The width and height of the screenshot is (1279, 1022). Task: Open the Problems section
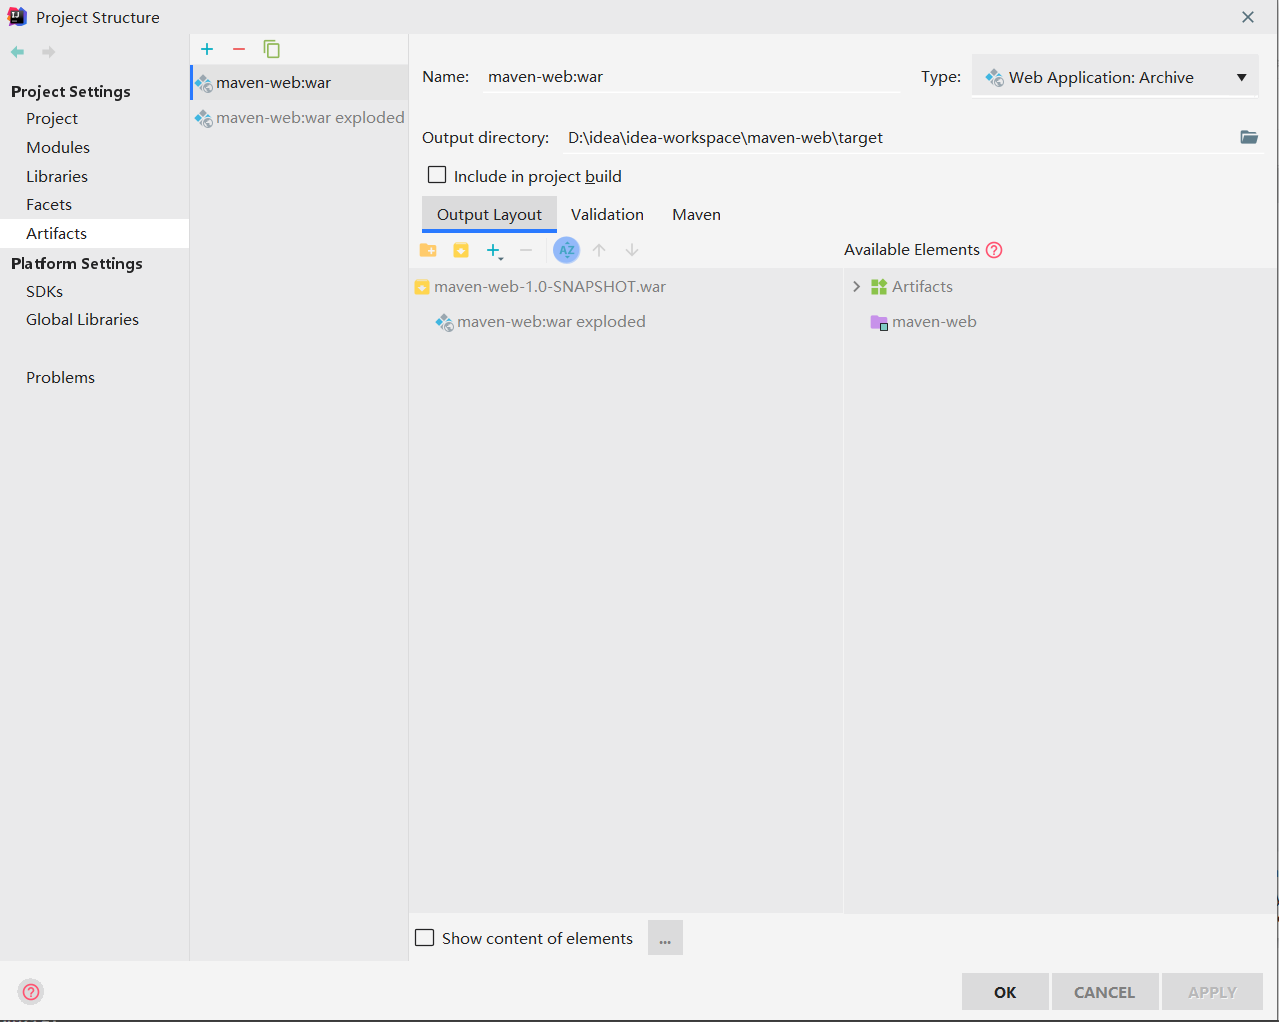coord(60,377)
